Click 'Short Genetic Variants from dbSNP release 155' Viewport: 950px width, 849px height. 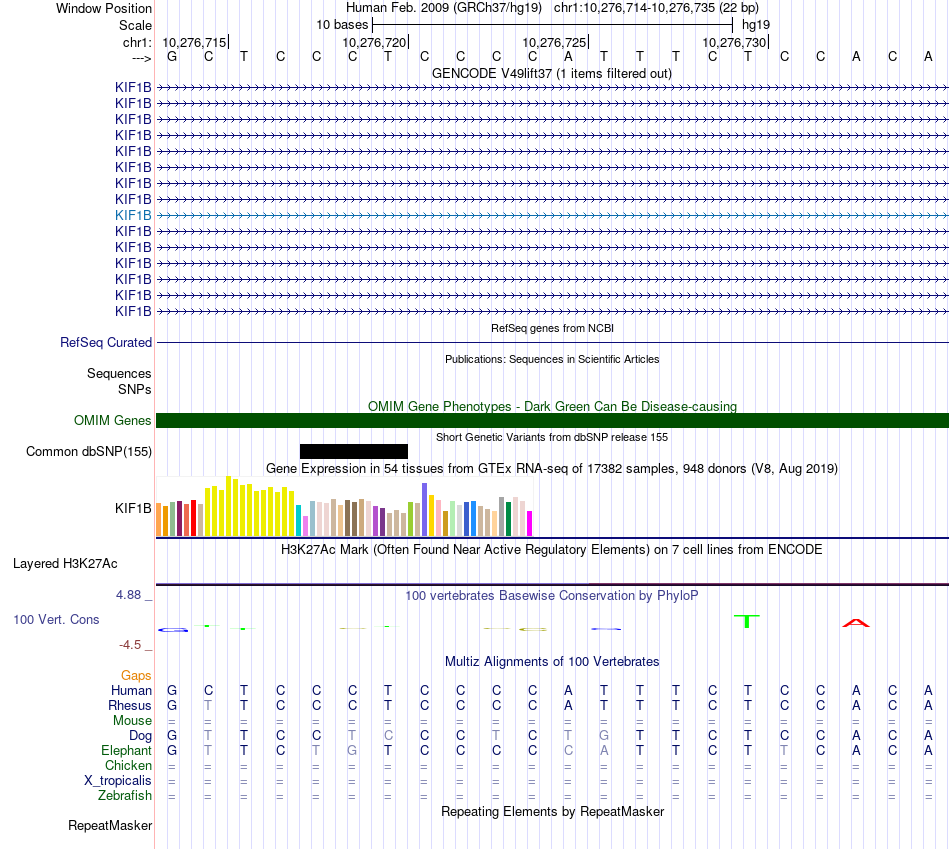click(x=552, y=437)
